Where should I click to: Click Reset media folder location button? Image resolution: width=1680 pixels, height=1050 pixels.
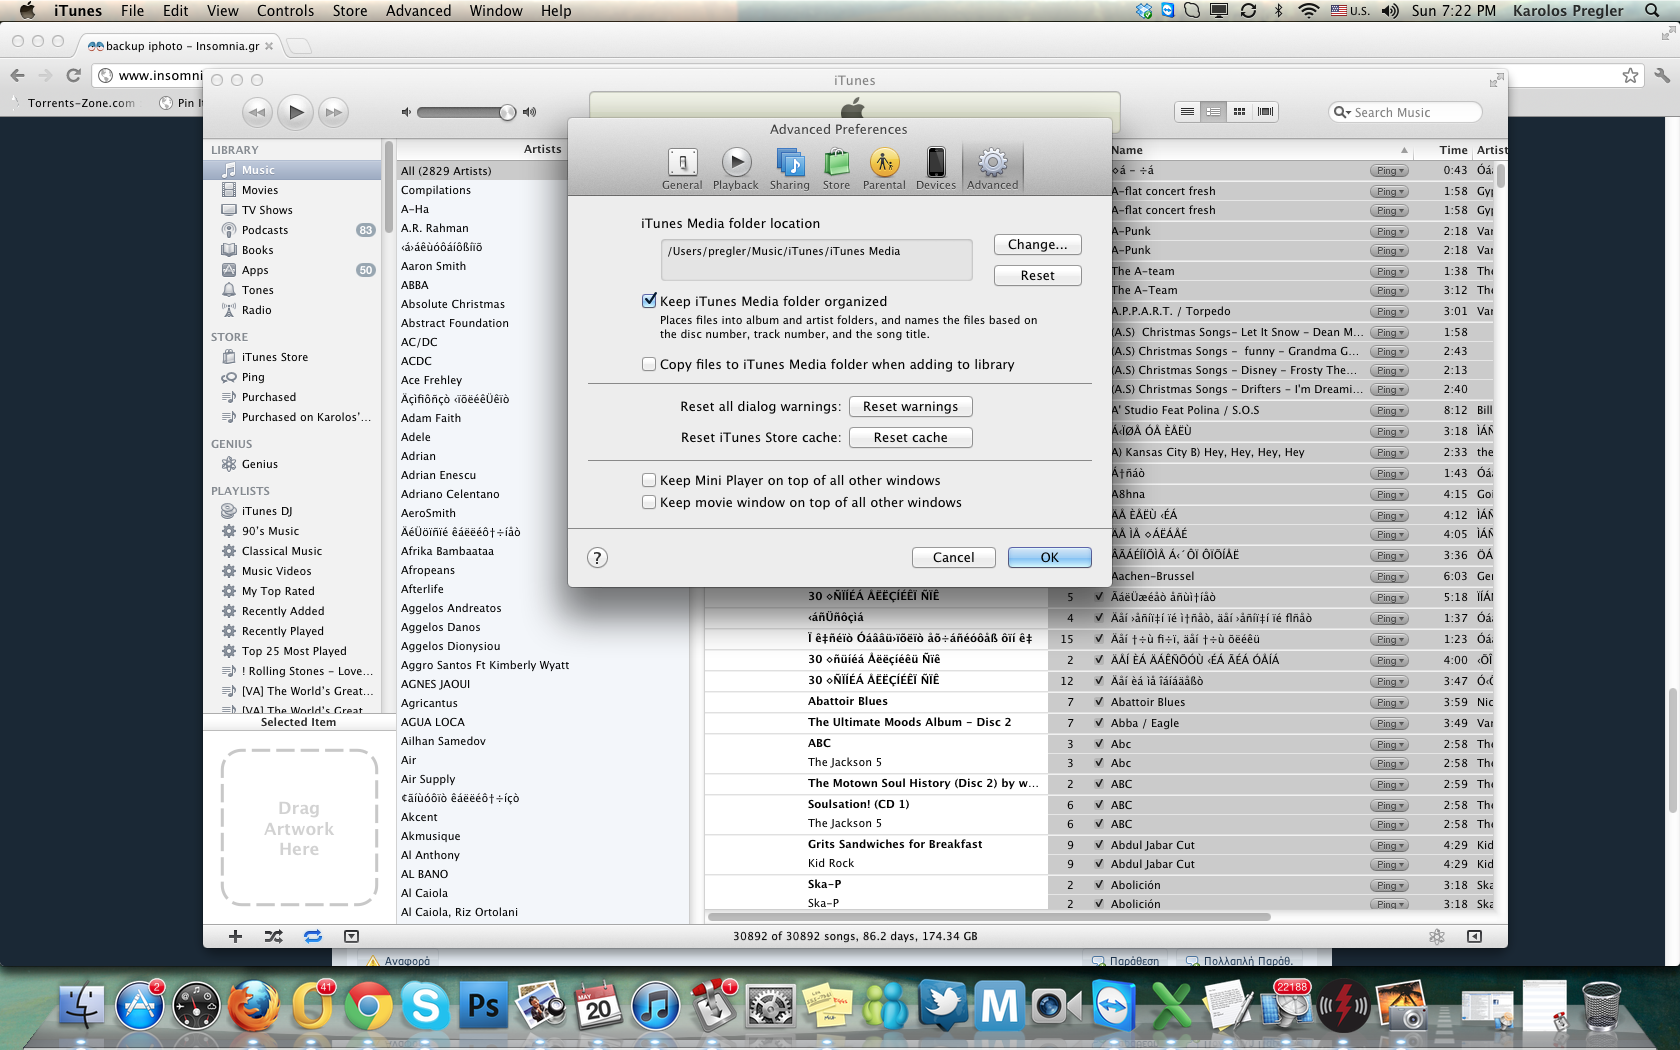1037,275
